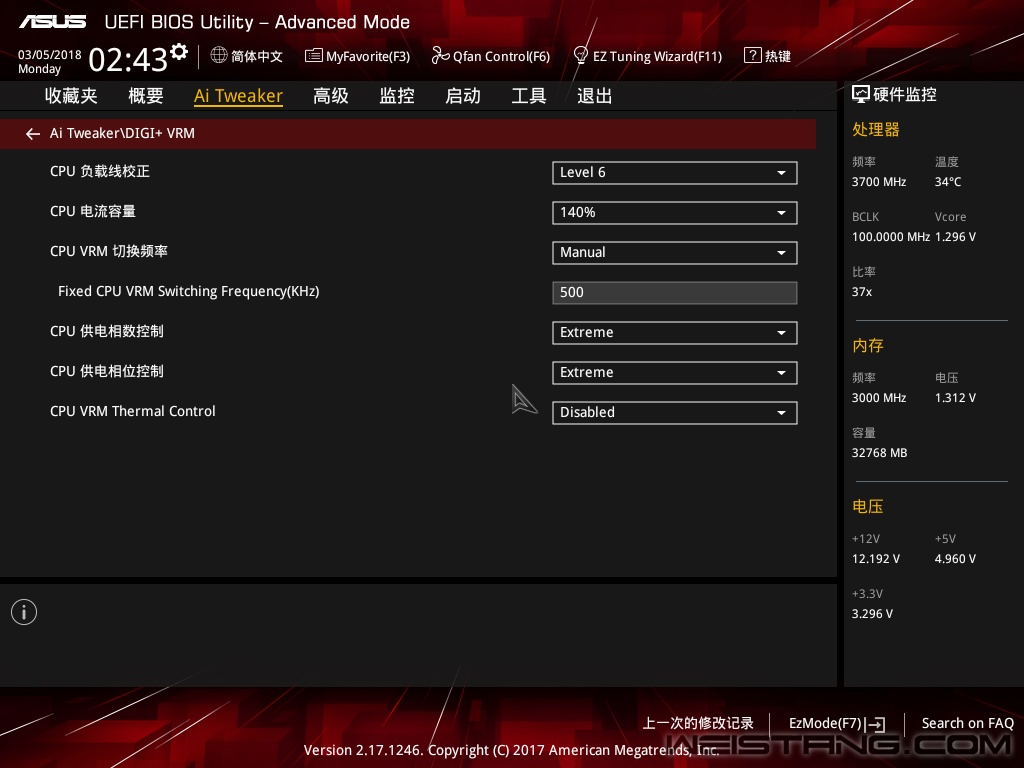Click the 1.312 V memory voltage value
The width and height of the screenshot is (1024, 768).
(x=955, y=398)
